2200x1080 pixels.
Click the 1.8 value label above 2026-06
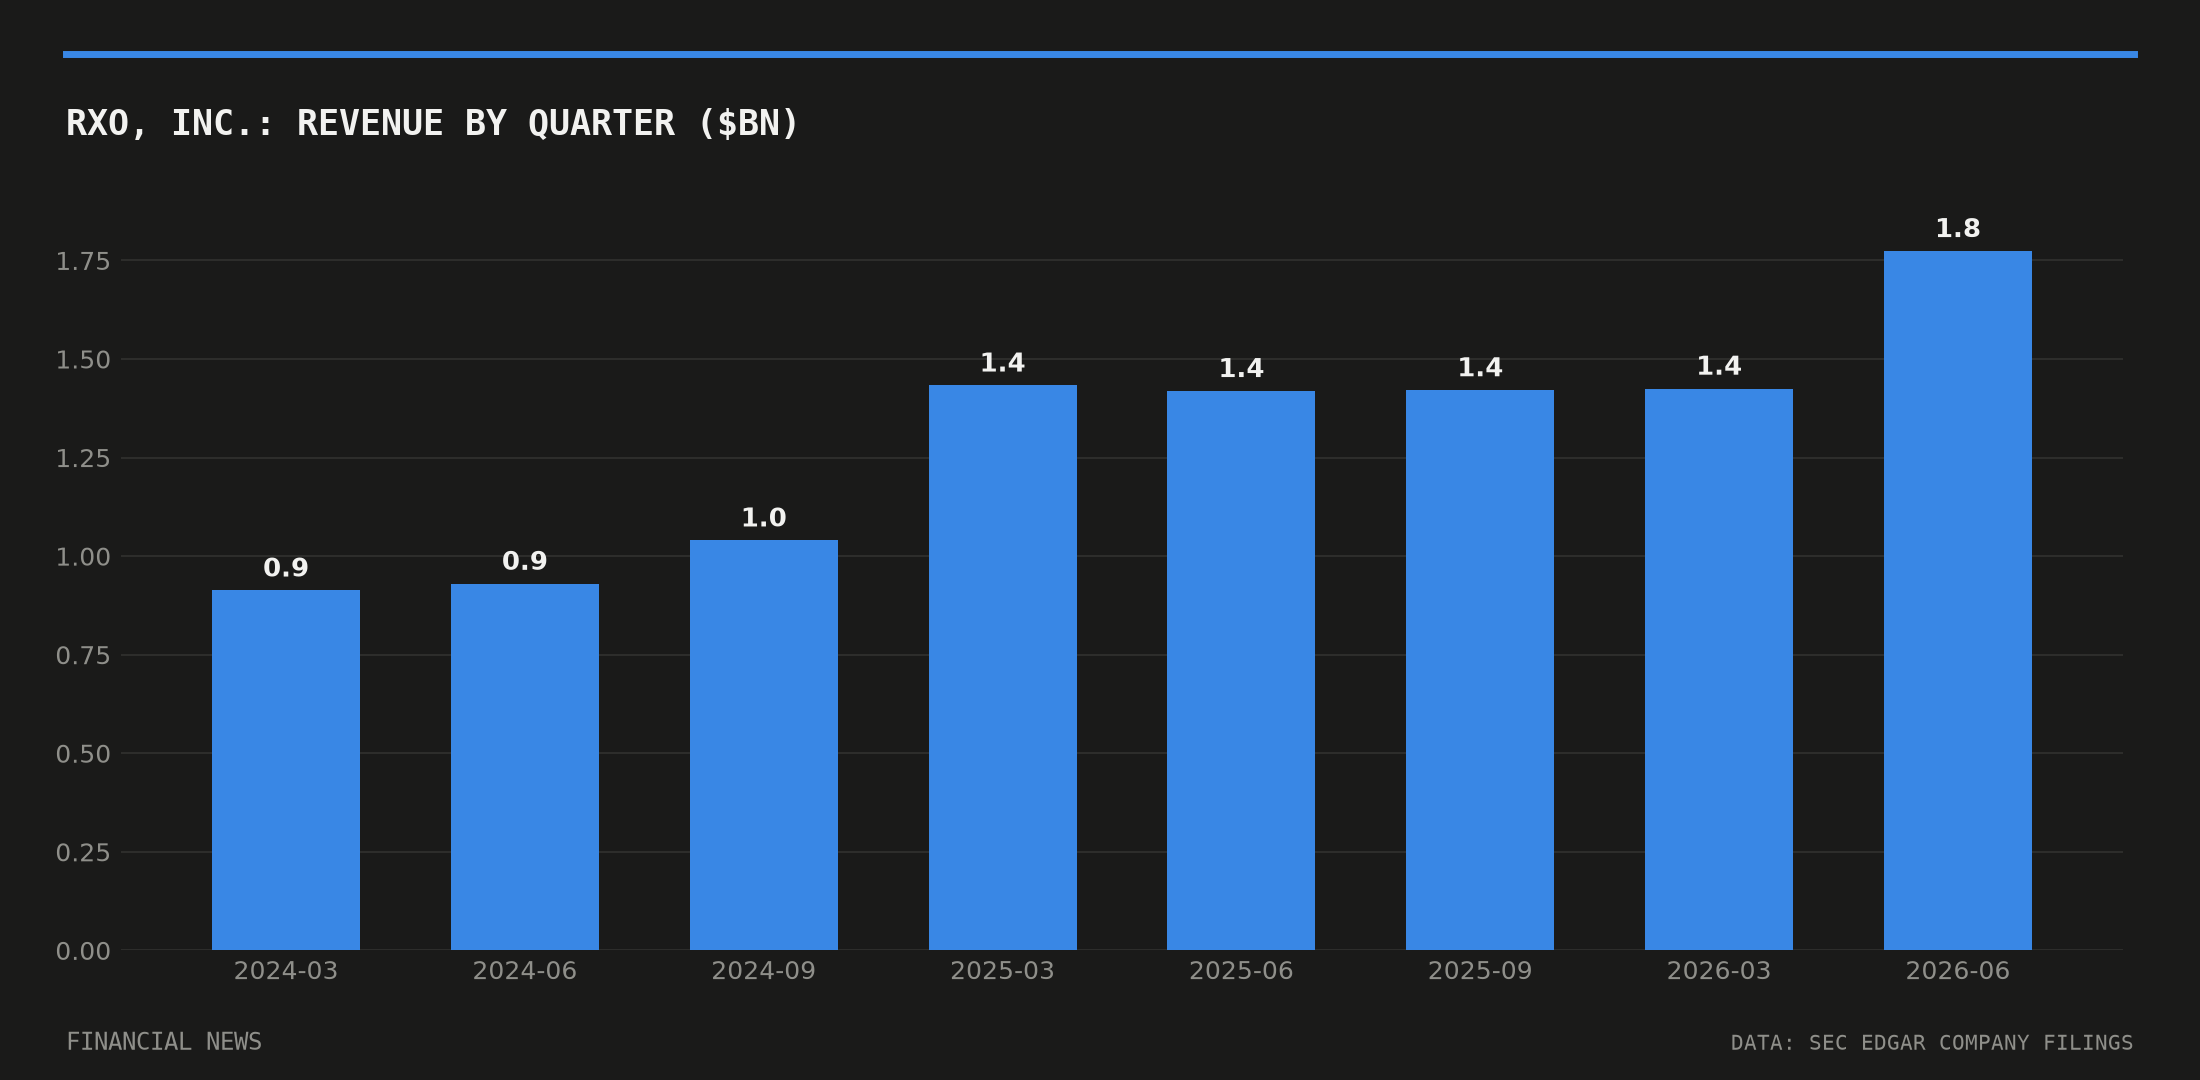pyautogui.click(x=1958, y=229)
